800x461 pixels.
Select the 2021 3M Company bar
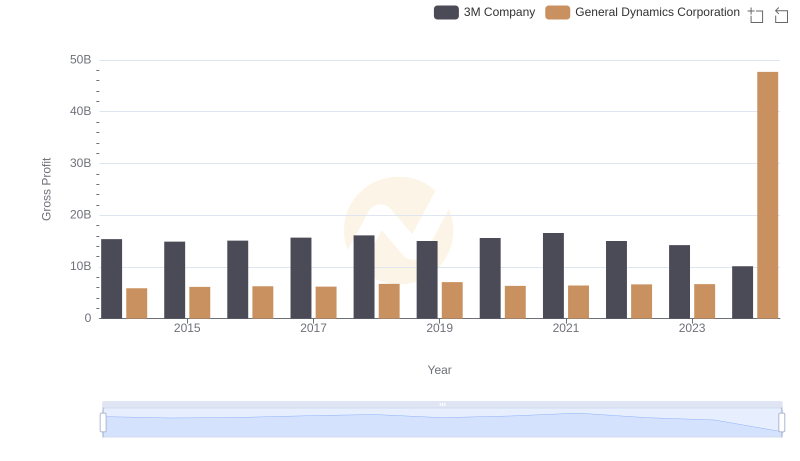[x=553, y=276]
